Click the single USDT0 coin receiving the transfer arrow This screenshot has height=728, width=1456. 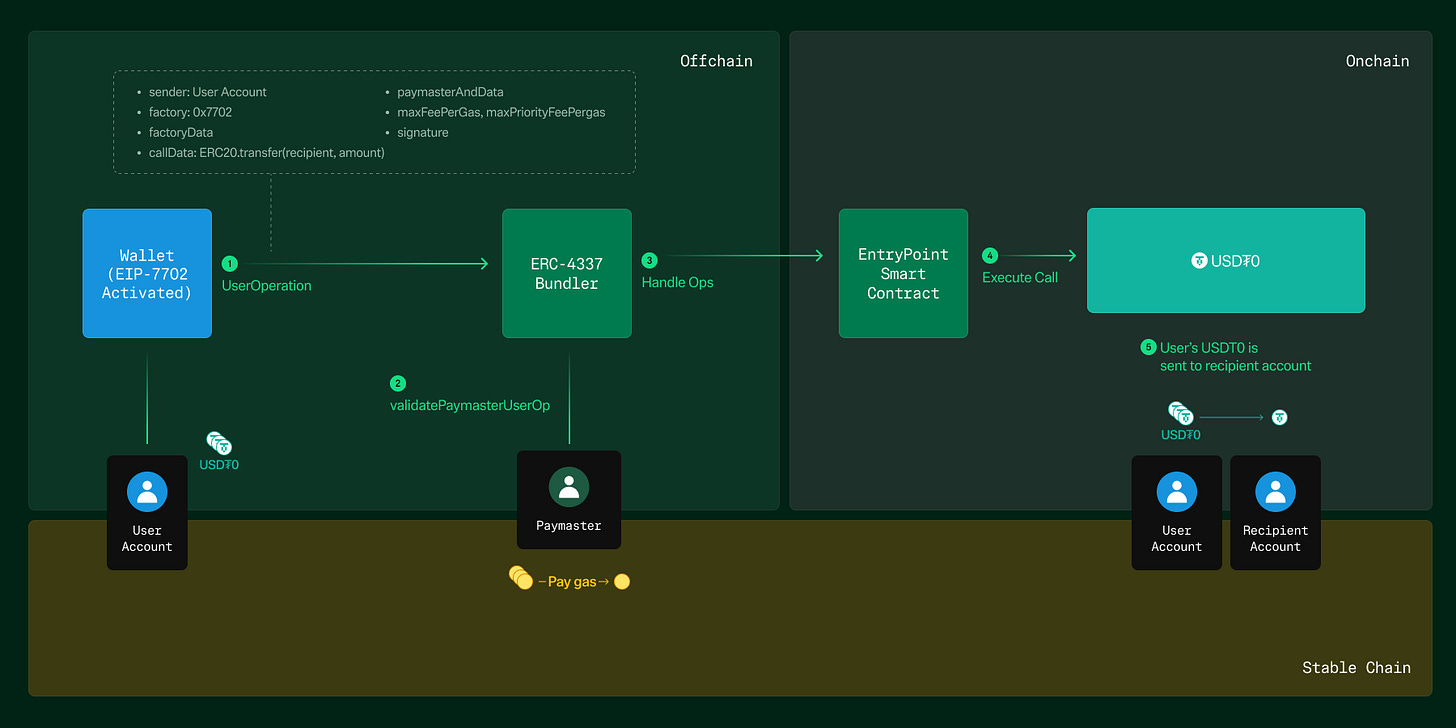[1280, 417]
